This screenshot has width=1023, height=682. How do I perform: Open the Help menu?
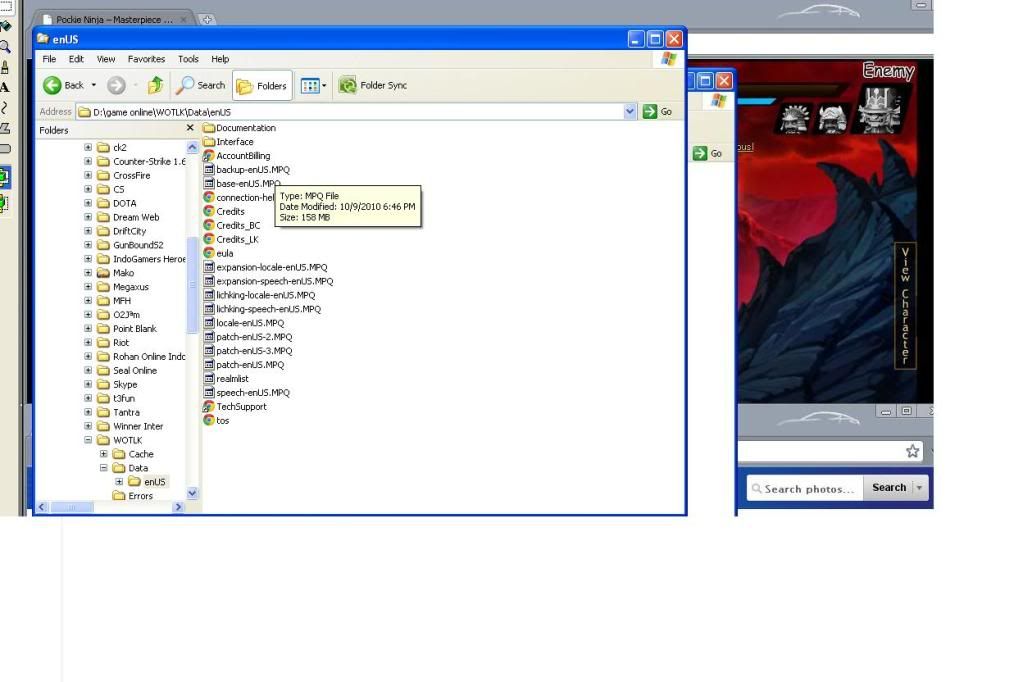220,59
